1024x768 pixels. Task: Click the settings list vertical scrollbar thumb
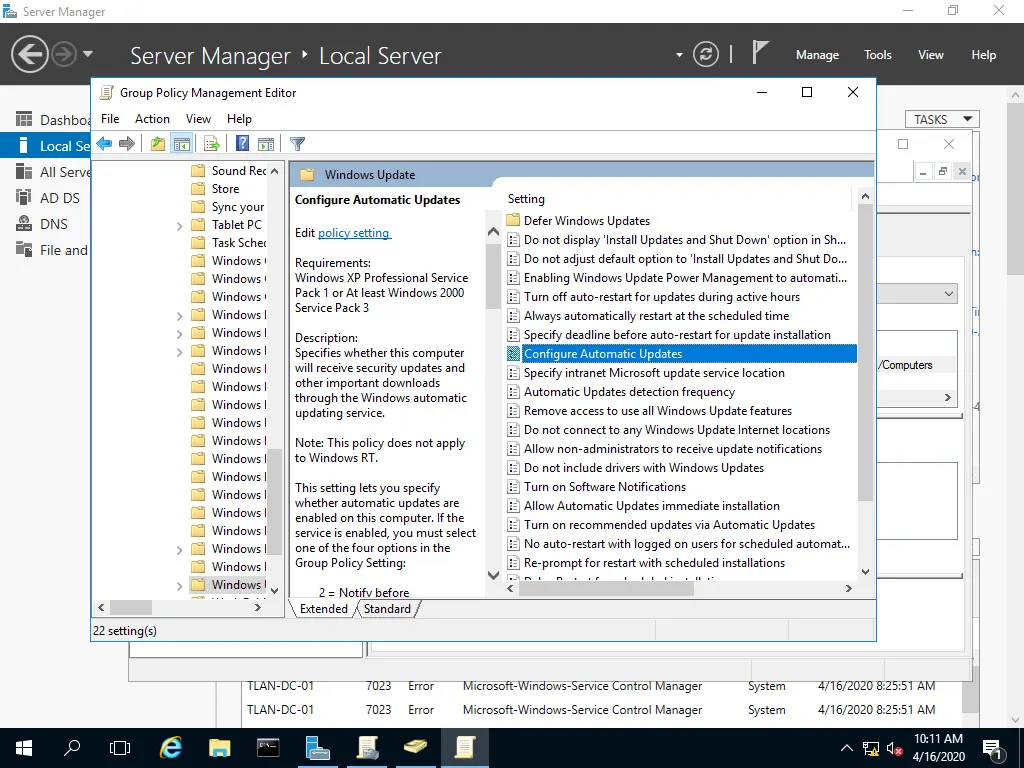pyautogui.click(x=865, y=353)
